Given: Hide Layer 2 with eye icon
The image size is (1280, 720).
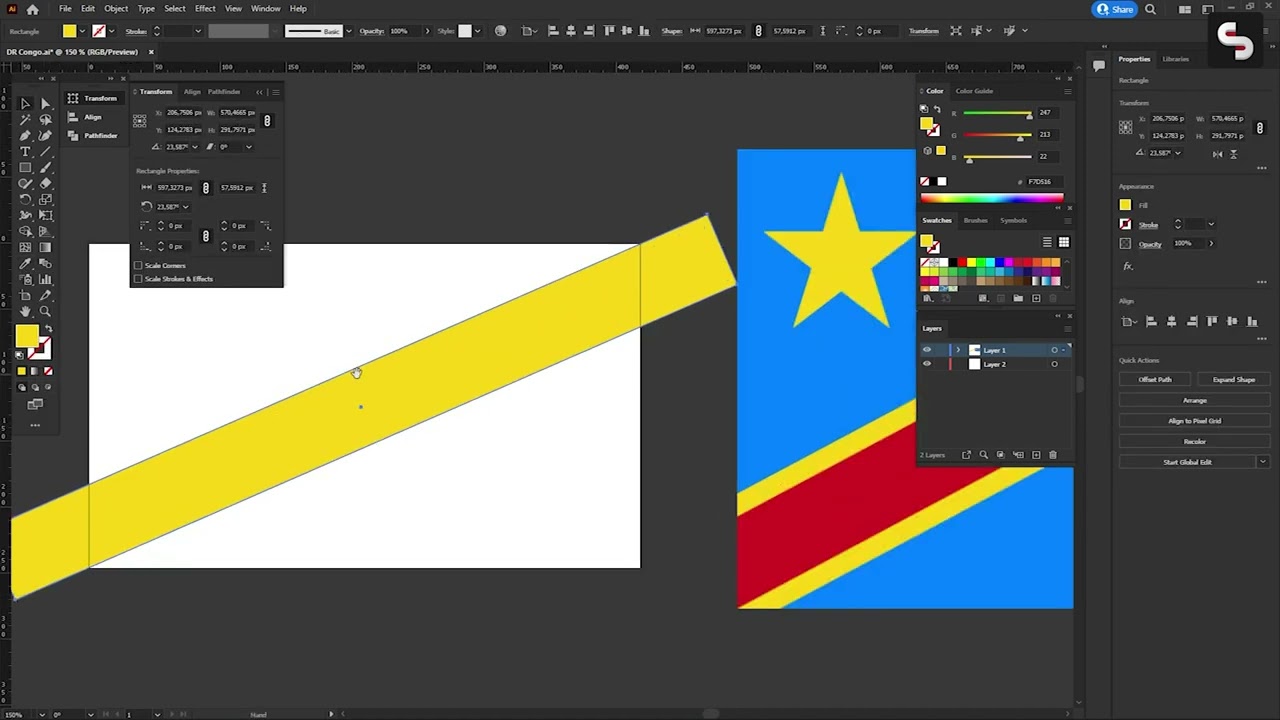Looking at the screenshot, I should coord(927,364).
